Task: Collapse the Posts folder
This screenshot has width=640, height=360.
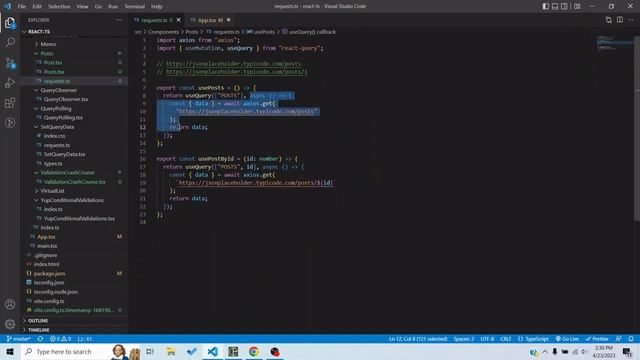Action: (x=47, y=53)
